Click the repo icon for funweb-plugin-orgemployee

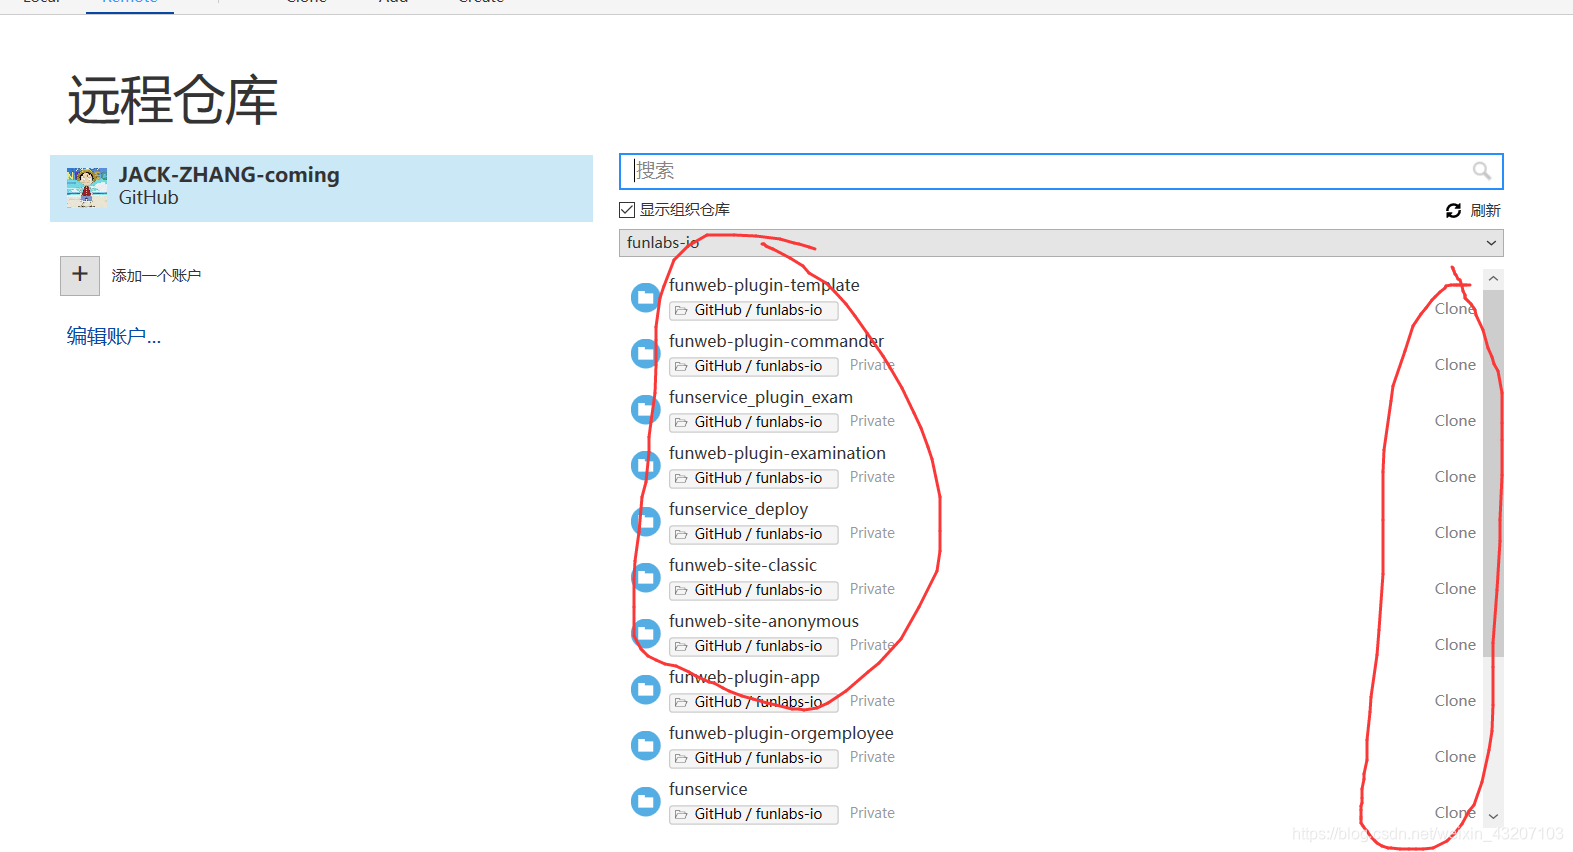tap(646, 745)
